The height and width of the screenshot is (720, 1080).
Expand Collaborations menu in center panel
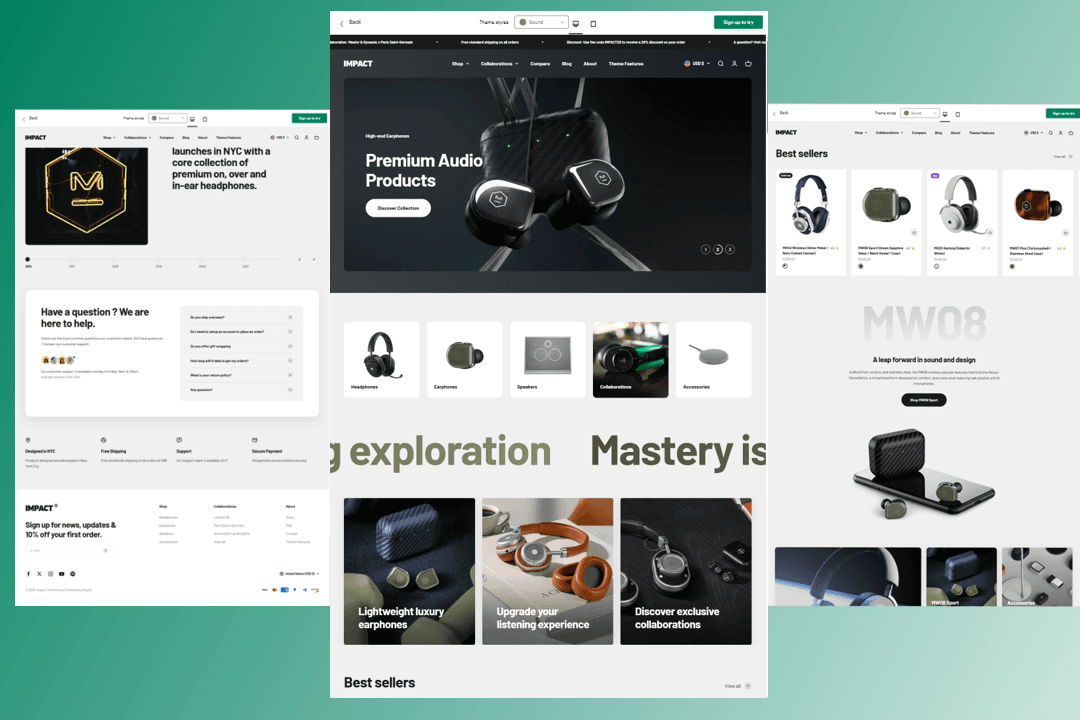(x=499, y=63)
